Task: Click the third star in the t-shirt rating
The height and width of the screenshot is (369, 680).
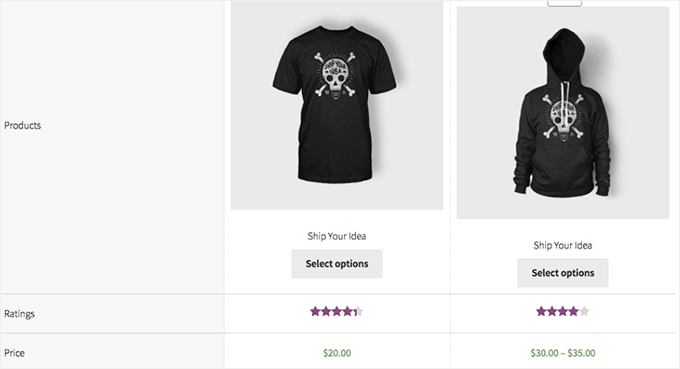Action: 337,311
